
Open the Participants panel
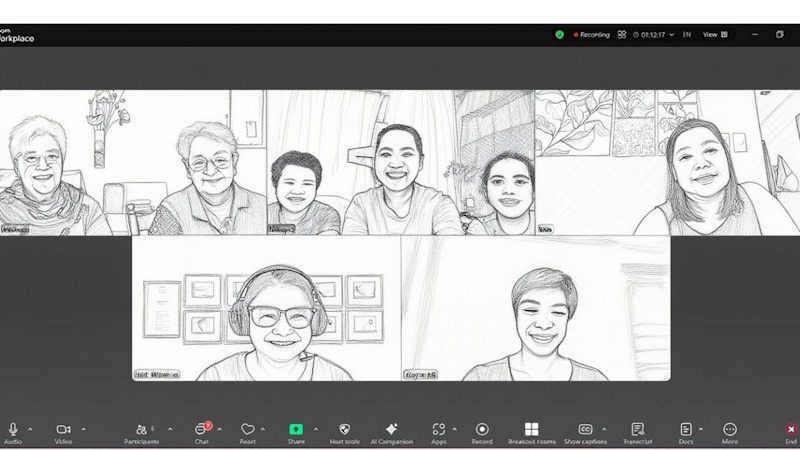pyautogui.click(x=141, y=429)
